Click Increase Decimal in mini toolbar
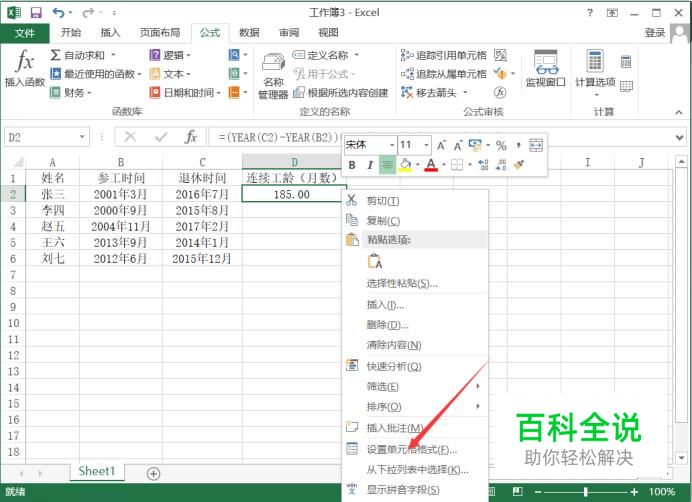The width and height of the screenshot is (692, 502). pyautogui.click(x=483, y=165)
